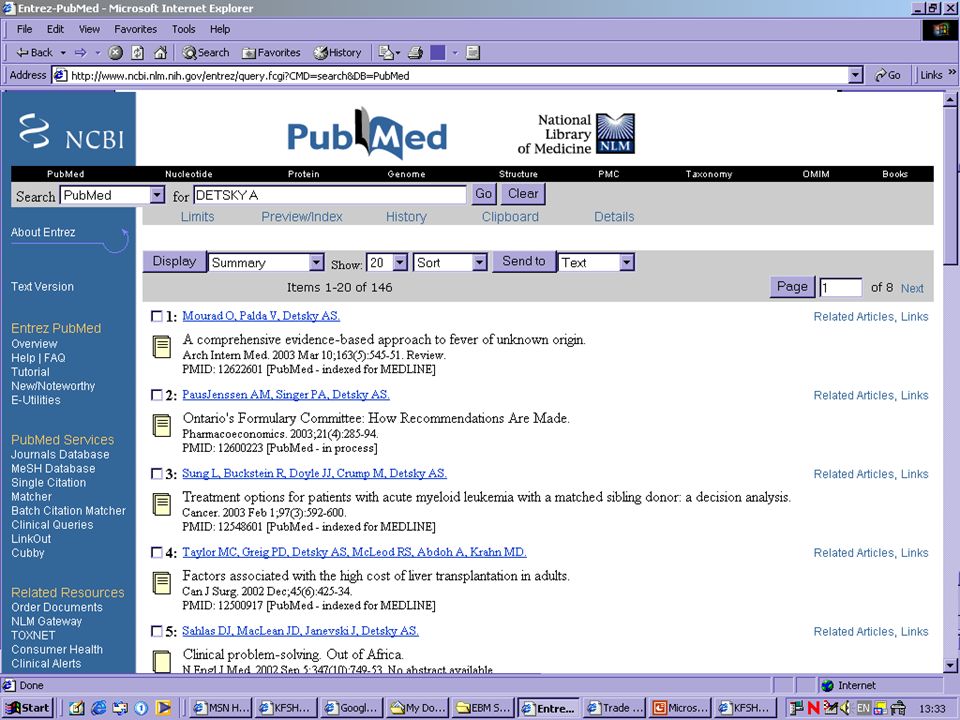This screenshot has height=720, width=960.
Task: Open the abstract icon for Ontario's Formulary Committee article
Action: tap(162, 426)
